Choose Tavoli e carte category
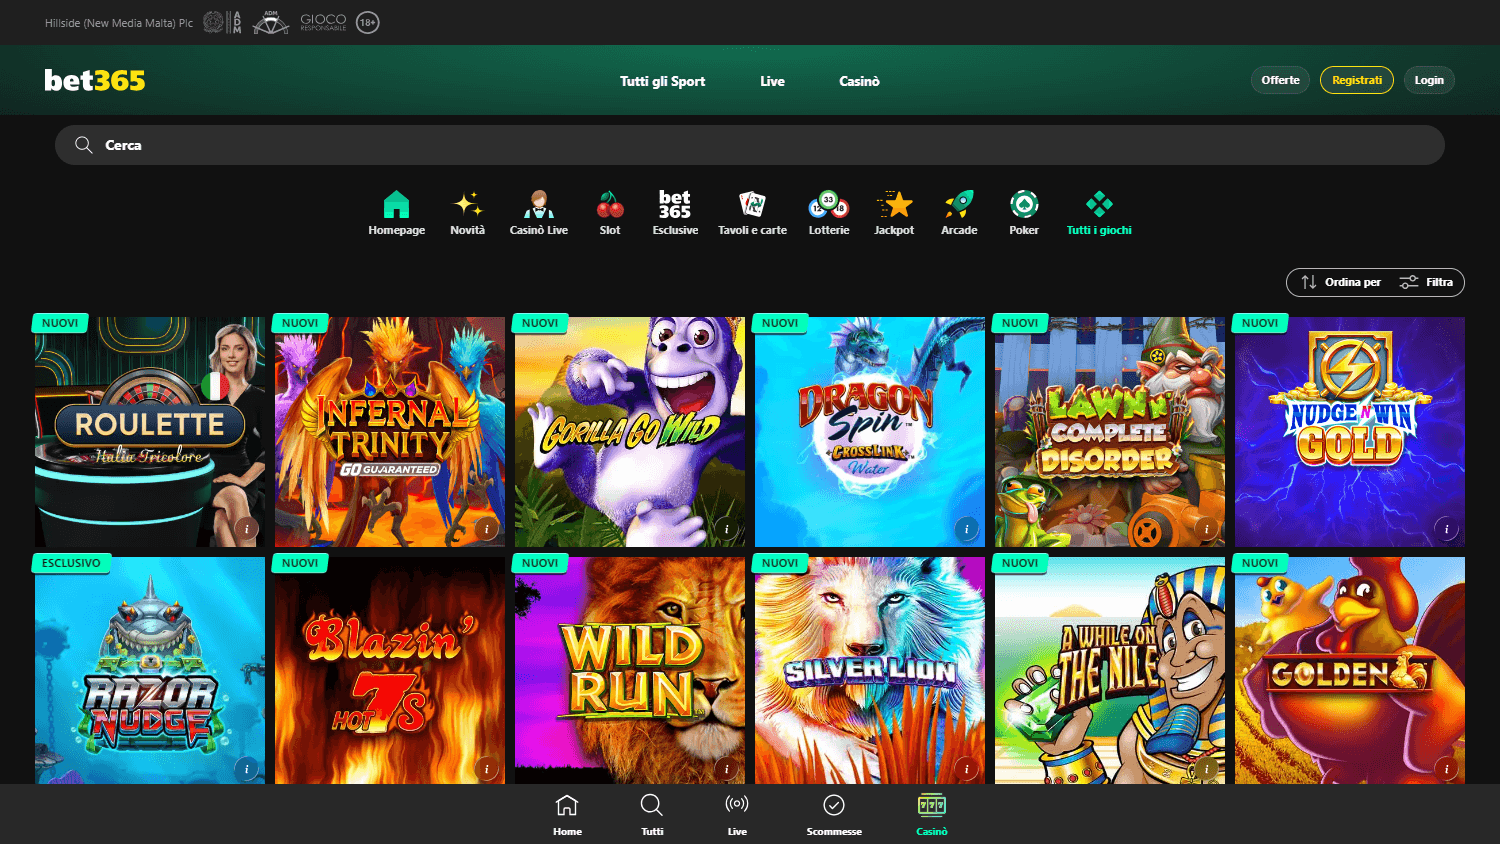Viewport: 1500px width, 844px height. tap(752, 213)
